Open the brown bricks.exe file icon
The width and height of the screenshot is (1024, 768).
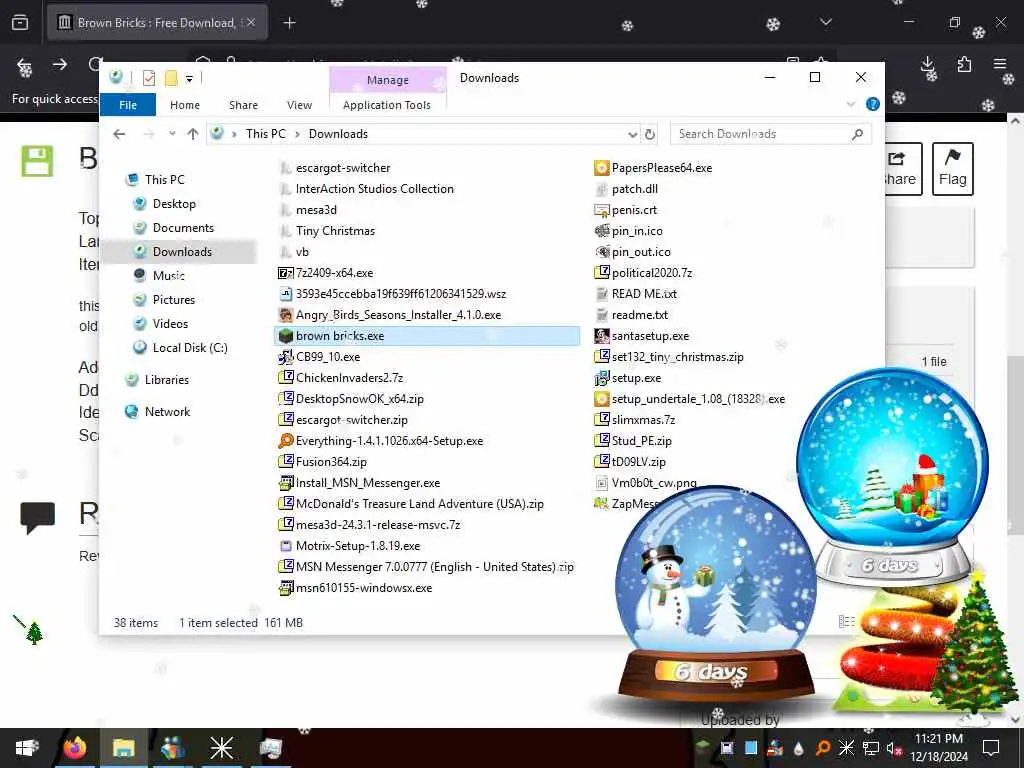[285, 336]
